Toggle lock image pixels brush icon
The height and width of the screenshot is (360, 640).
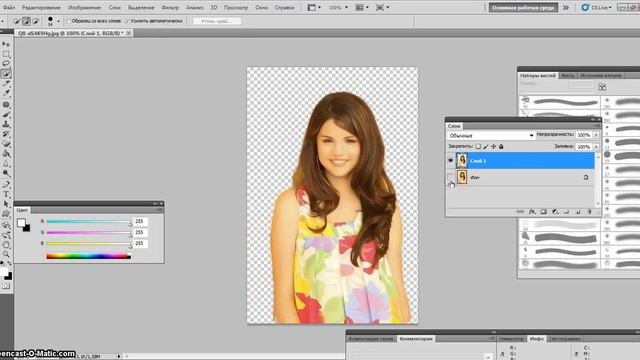486,146
